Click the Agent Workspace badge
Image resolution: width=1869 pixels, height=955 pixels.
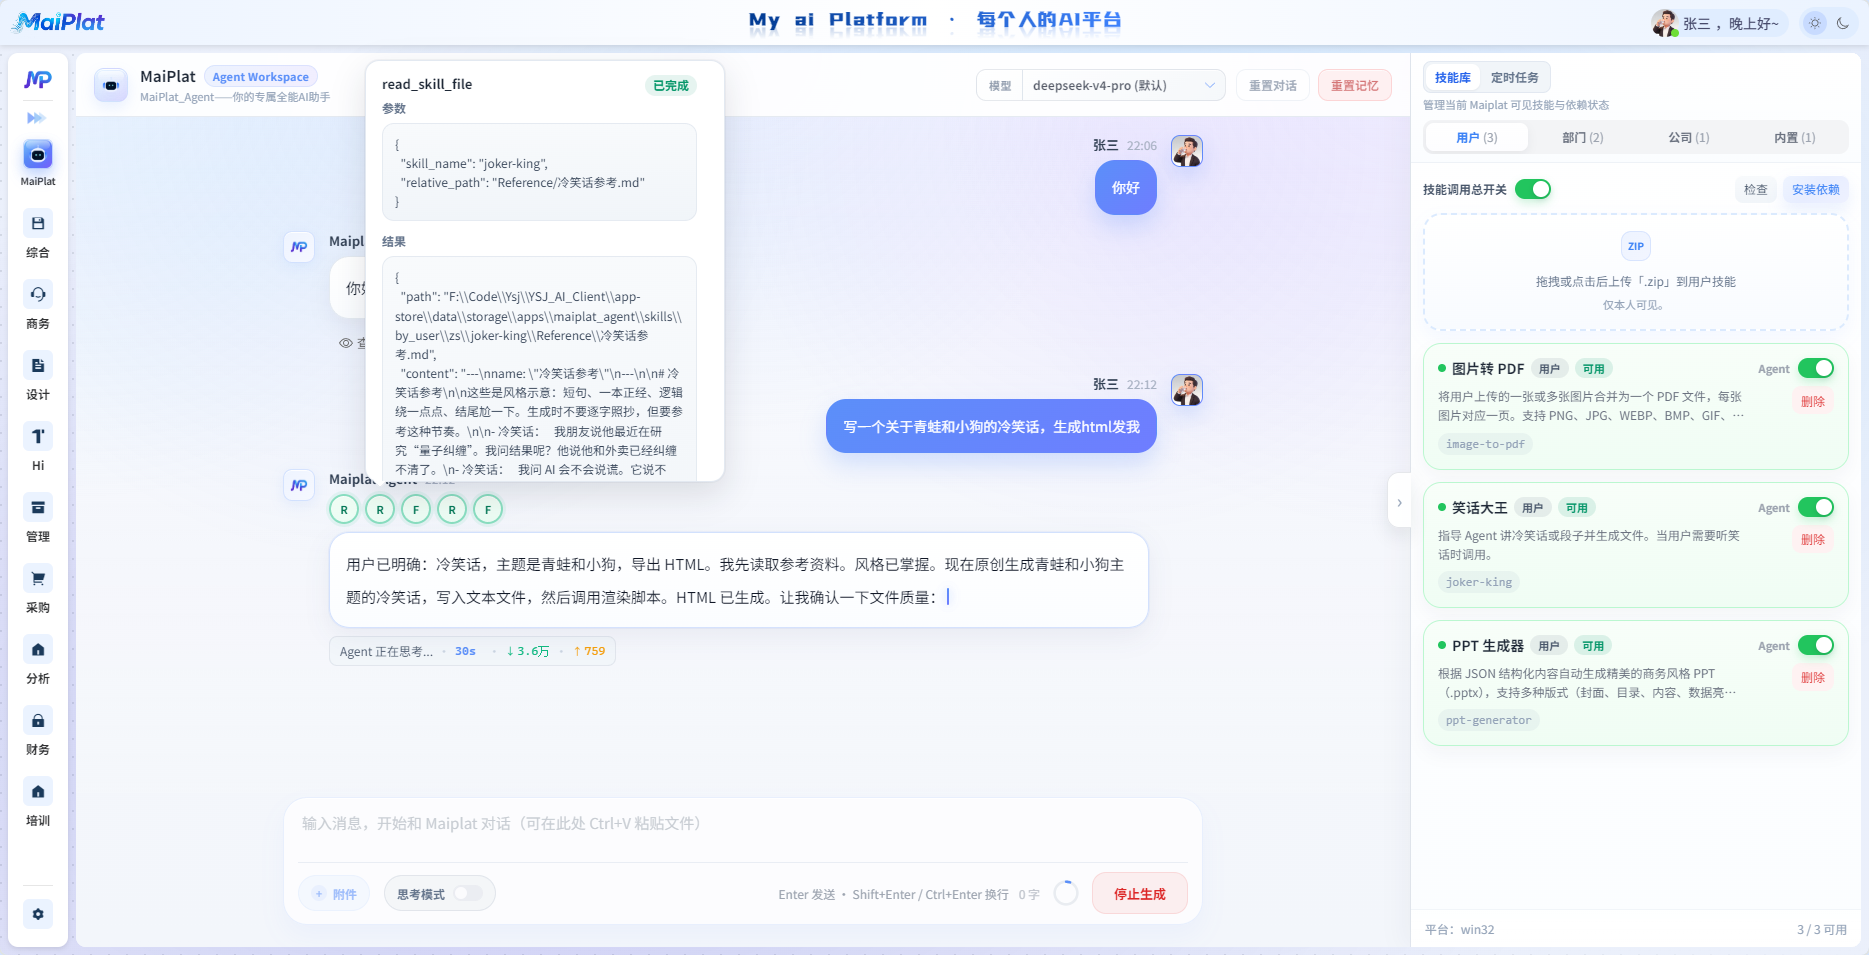[x=260, y=77]
